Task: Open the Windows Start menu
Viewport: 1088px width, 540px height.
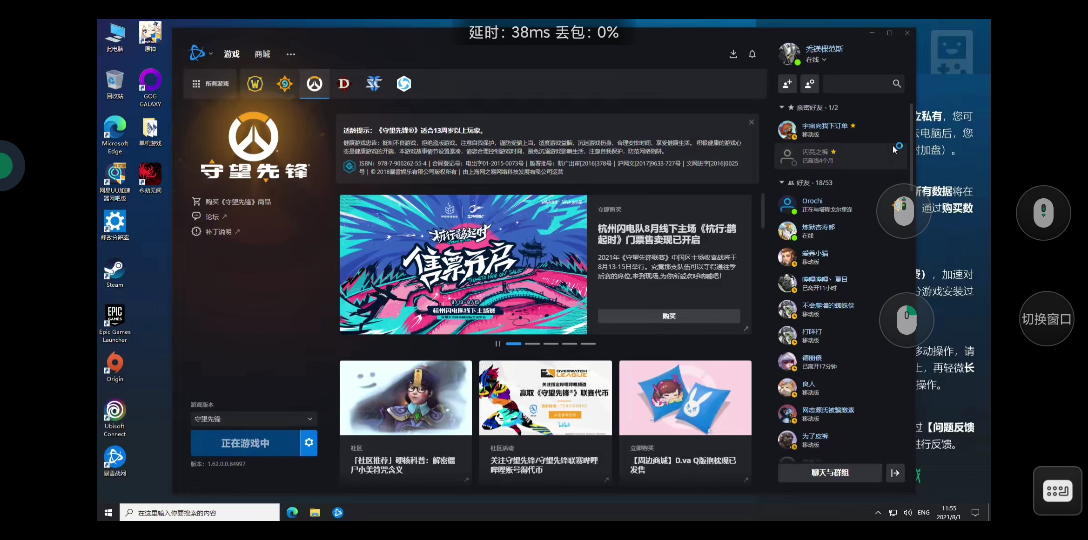Action: click(108, 513)
